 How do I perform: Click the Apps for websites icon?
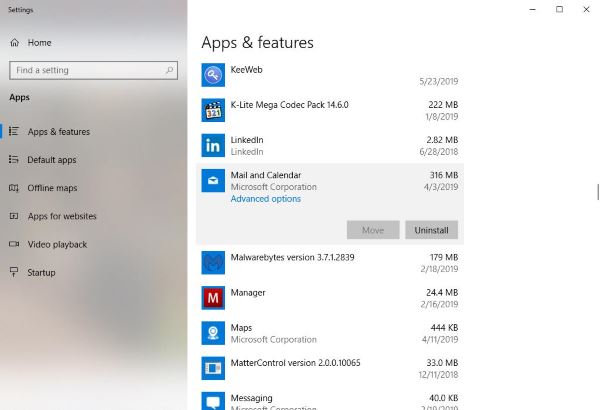point(14,216)
